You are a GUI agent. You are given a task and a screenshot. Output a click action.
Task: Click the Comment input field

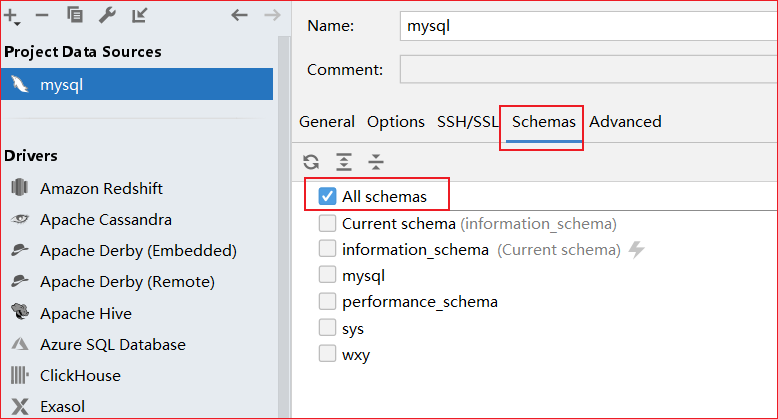tap(588, 70)
